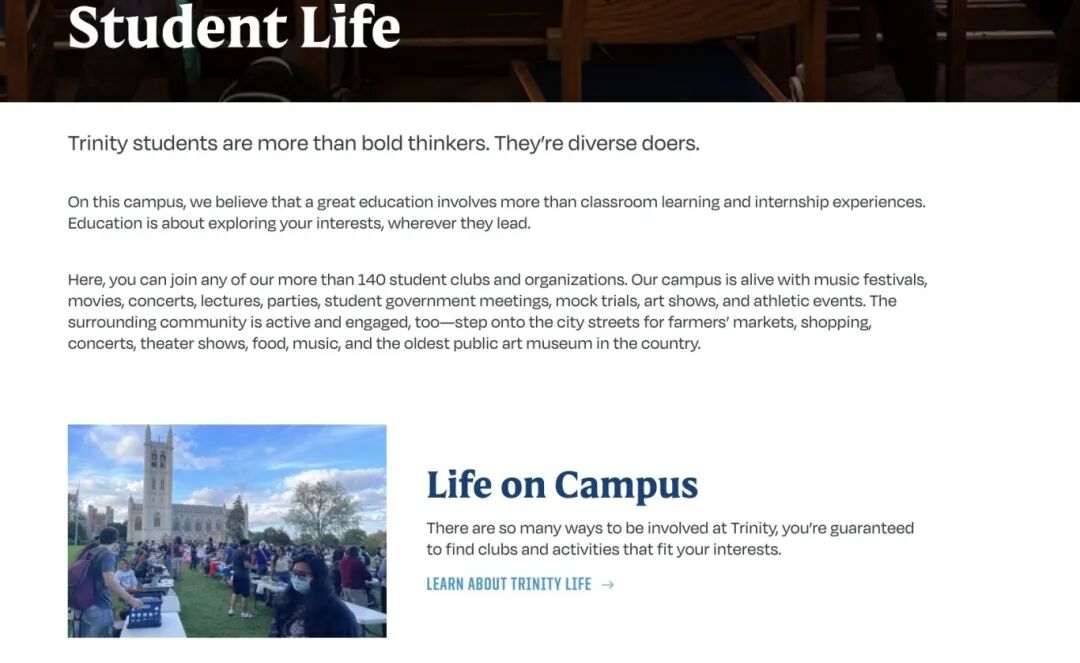Click the campus chapel photo thumbnail
The width and height of the screenshot is (1080, 663).
(227, 531)
